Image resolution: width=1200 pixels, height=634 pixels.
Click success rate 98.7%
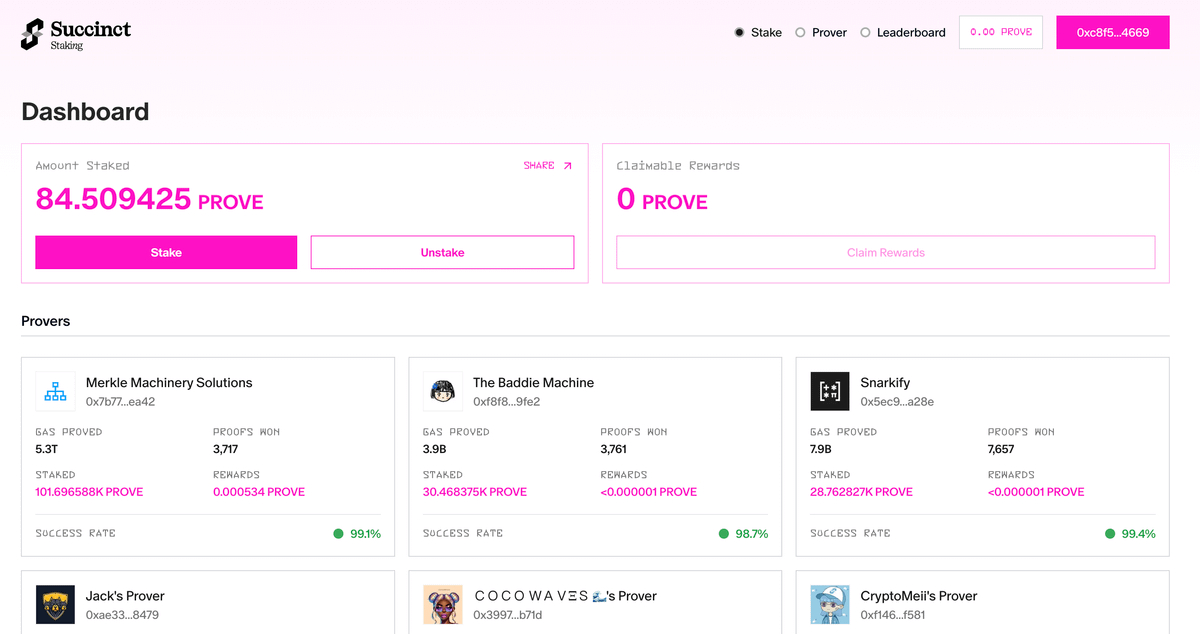click(752, 534)
